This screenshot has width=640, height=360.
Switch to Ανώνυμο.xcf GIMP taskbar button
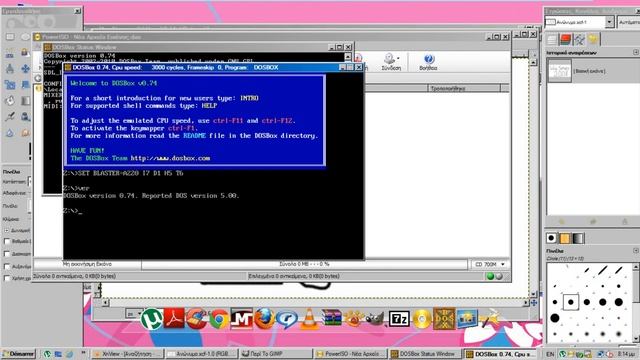click(x=202, y=354)
